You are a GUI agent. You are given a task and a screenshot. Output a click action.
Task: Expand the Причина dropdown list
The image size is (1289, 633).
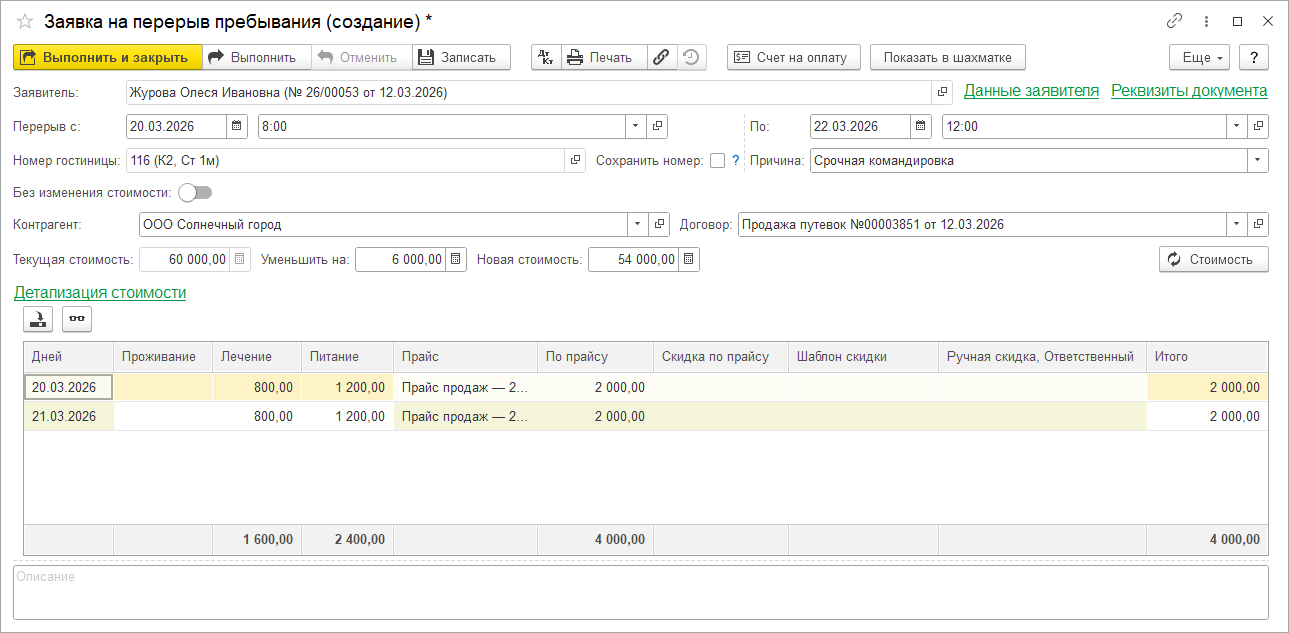point(1257,160)
